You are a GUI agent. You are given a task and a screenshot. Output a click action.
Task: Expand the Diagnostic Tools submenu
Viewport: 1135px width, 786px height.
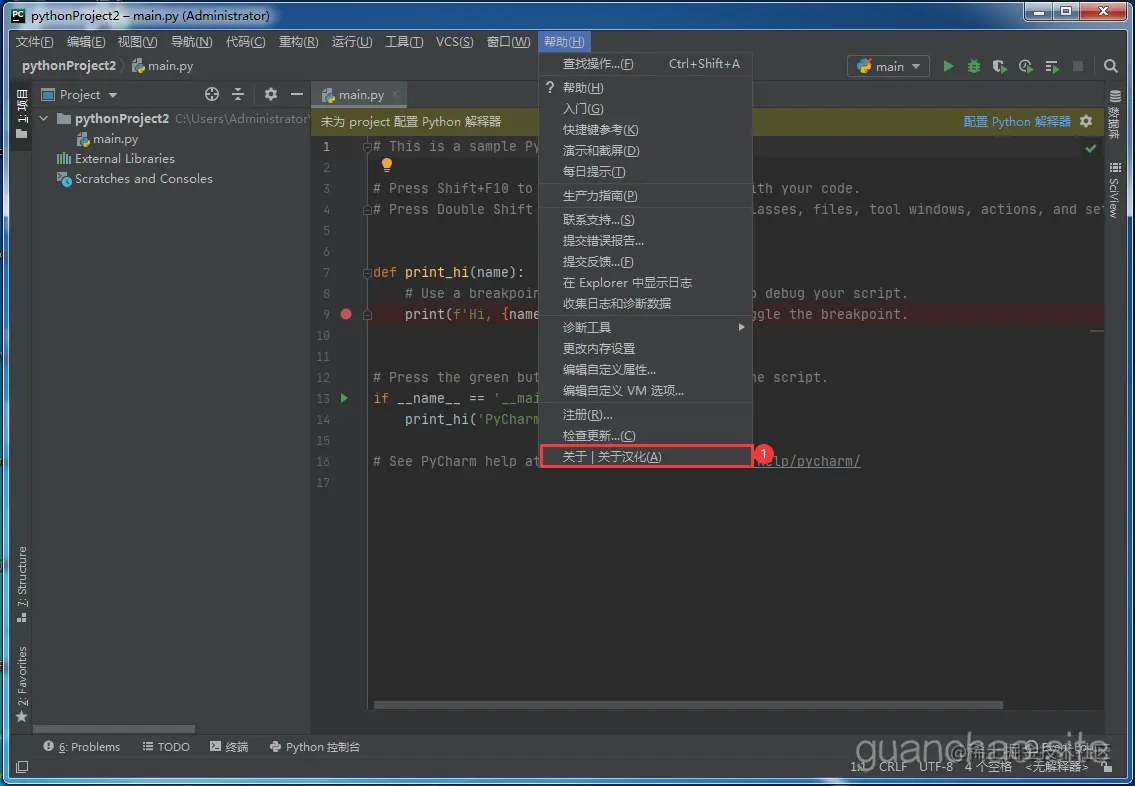coord(646,327)
